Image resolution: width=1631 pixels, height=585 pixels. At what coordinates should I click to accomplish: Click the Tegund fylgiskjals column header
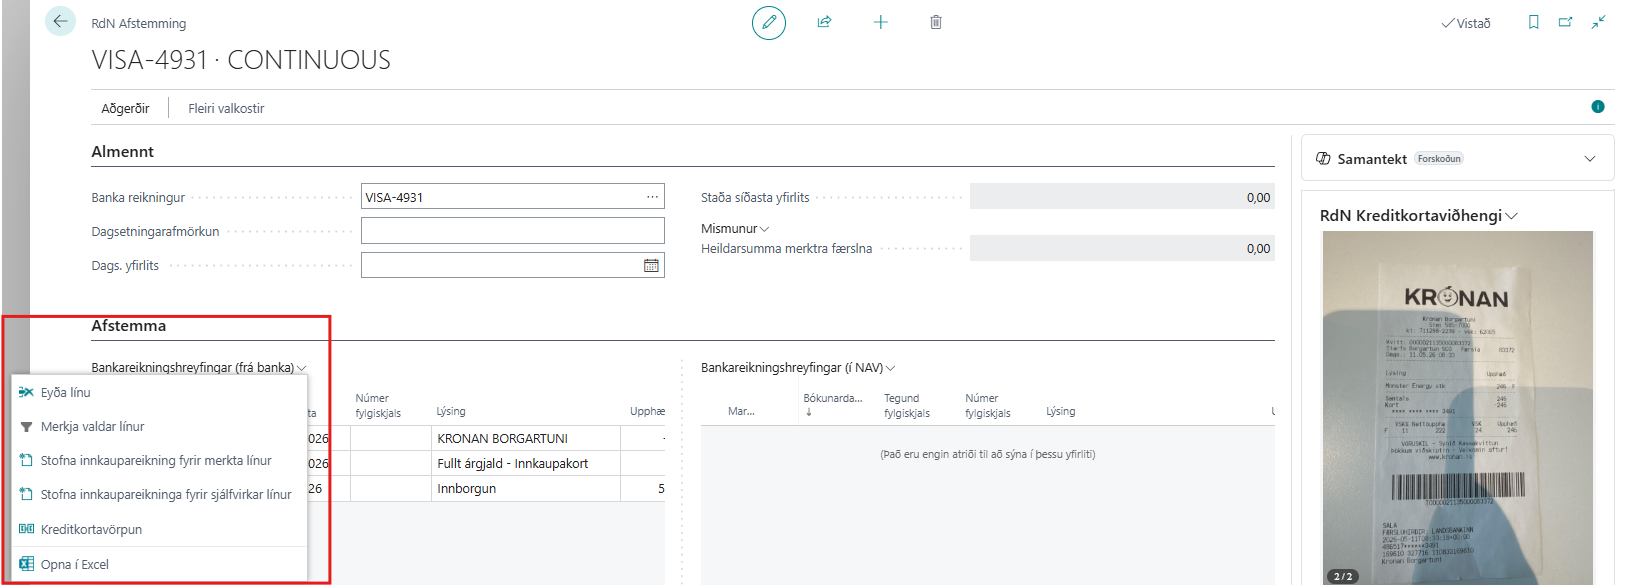(907, 405)
